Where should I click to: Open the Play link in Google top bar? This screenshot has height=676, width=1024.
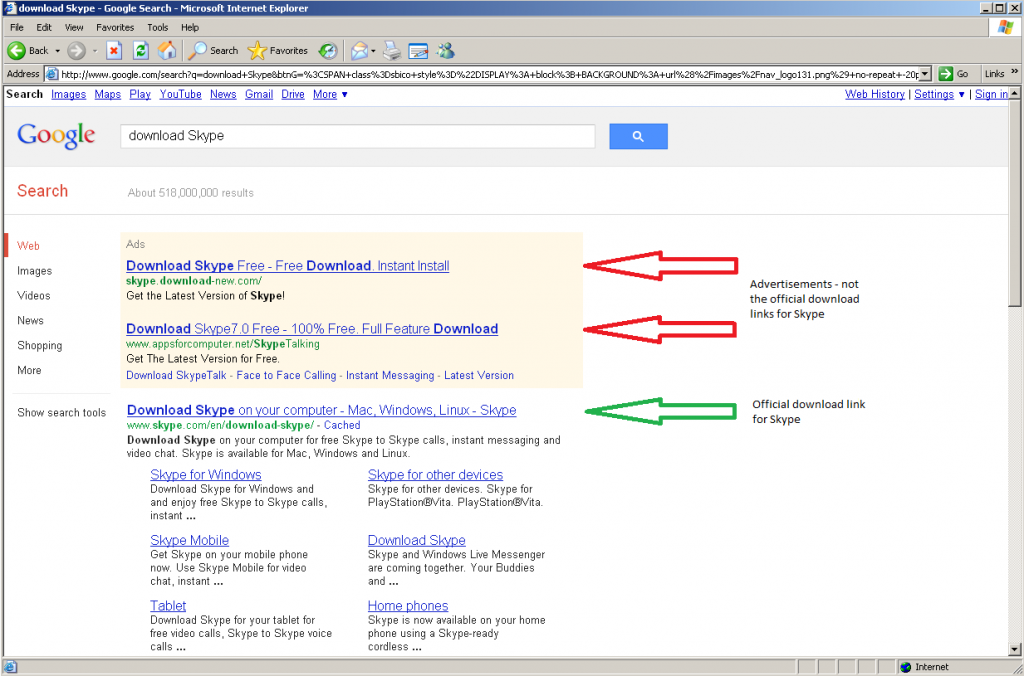140,94
